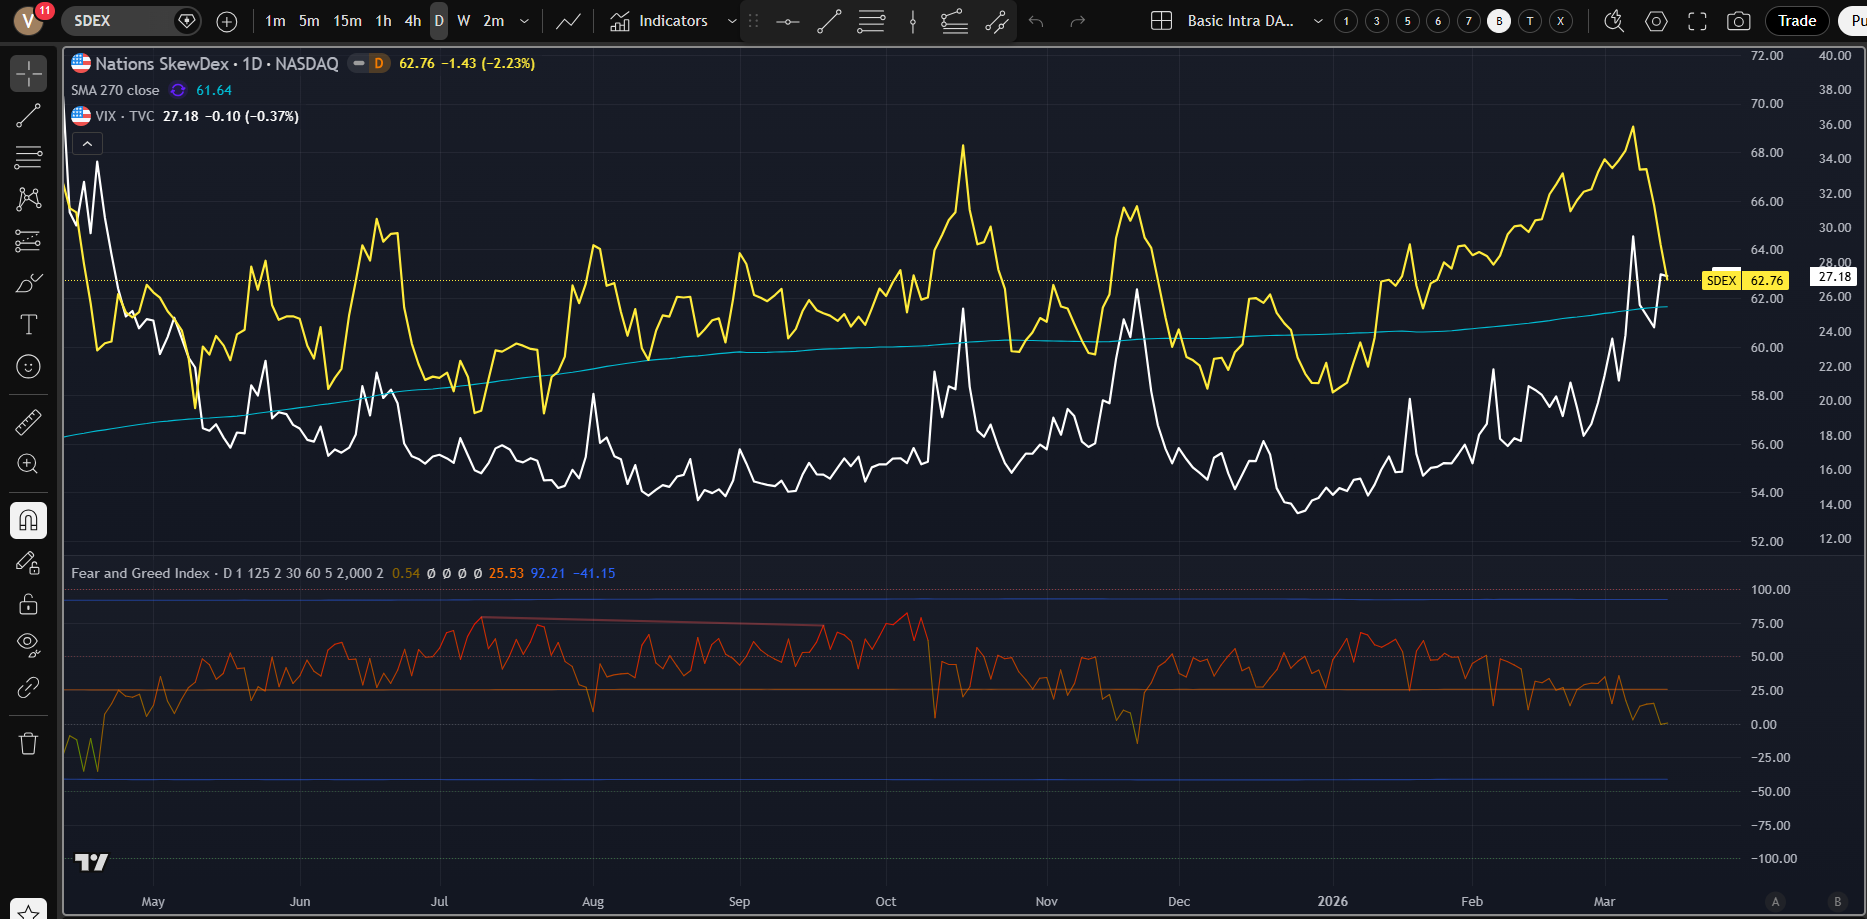Screen dimensions: 1867x919
Task: Take a chart snapshot with camera icon
Action: click(x=1738, y=21)
